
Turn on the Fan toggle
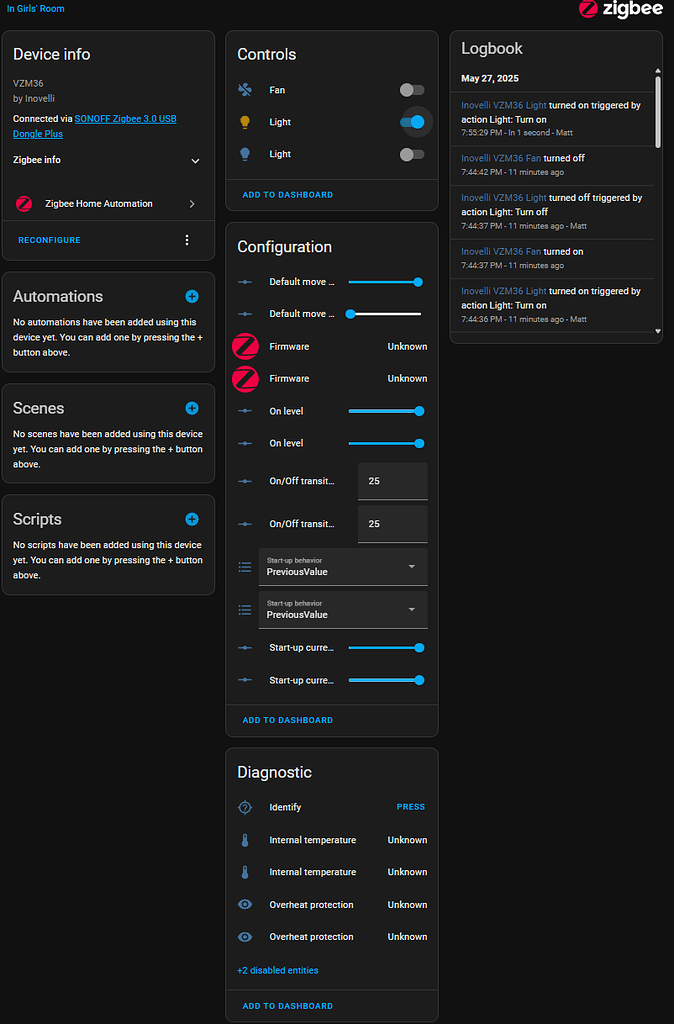412,90
